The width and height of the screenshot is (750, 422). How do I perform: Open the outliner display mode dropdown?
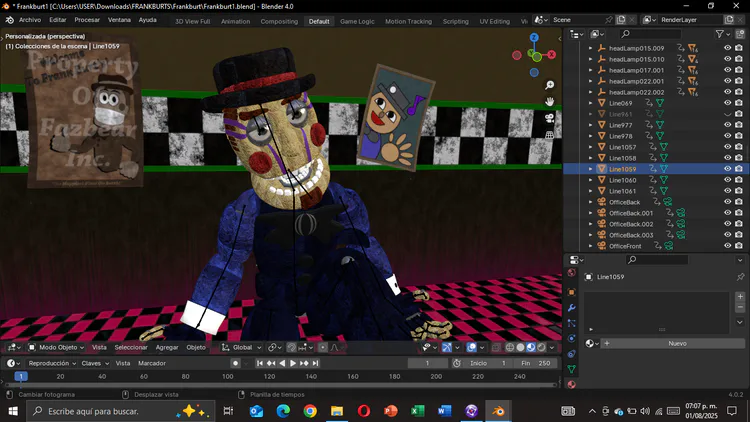[597, 34]
